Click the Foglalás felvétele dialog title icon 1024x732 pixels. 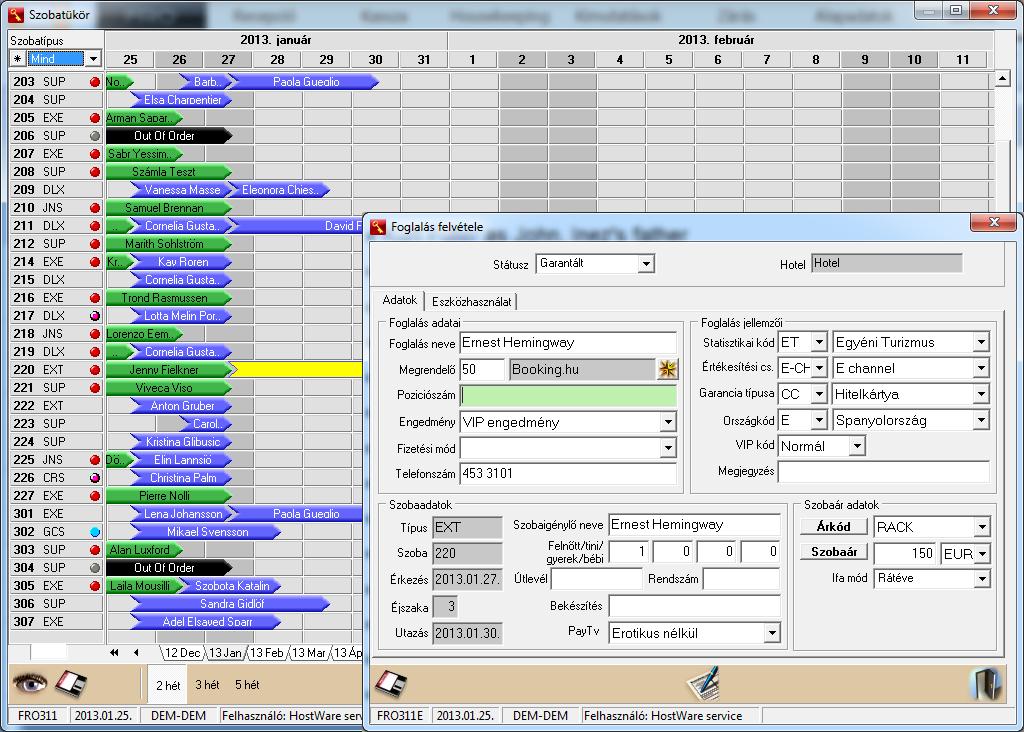click(378, 227)
